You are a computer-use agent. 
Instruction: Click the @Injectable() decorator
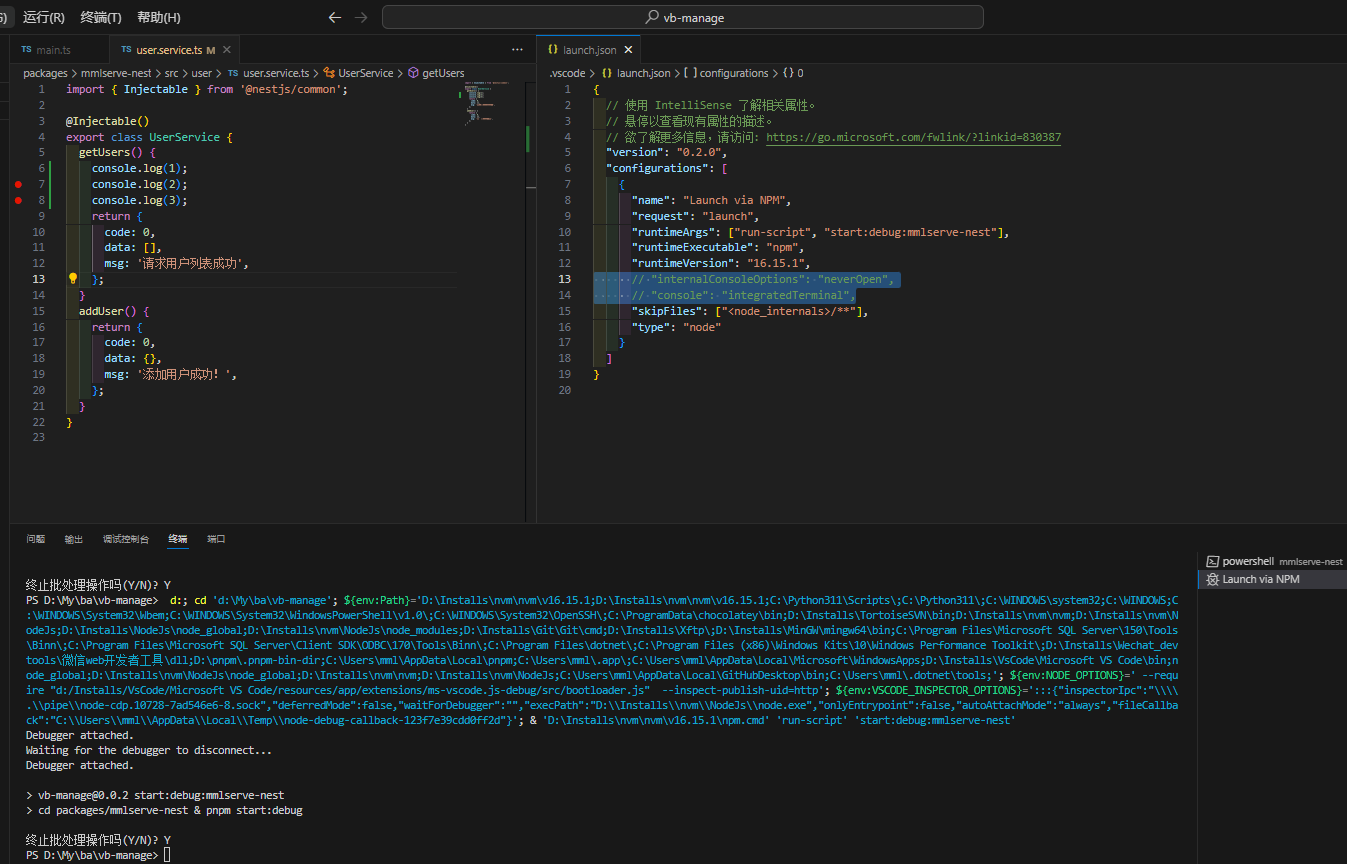point(107,121)
